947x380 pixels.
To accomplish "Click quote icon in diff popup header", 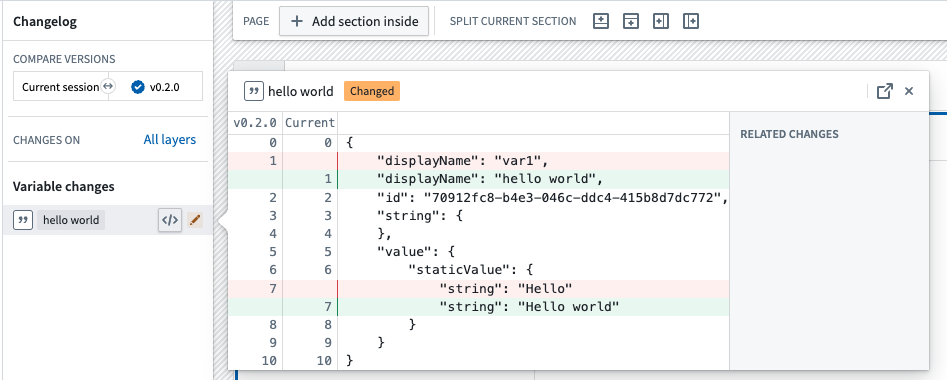I will pos(254,91).
